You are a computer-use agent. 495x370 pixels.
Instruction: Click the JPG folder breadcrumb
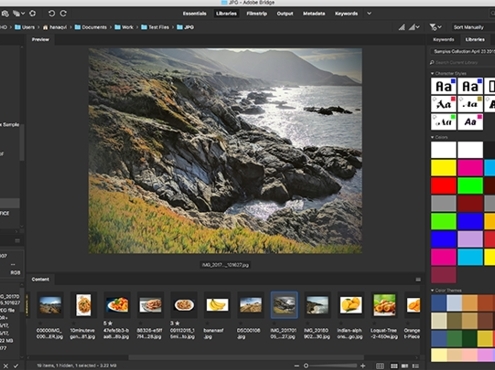(x=185, y=27)
